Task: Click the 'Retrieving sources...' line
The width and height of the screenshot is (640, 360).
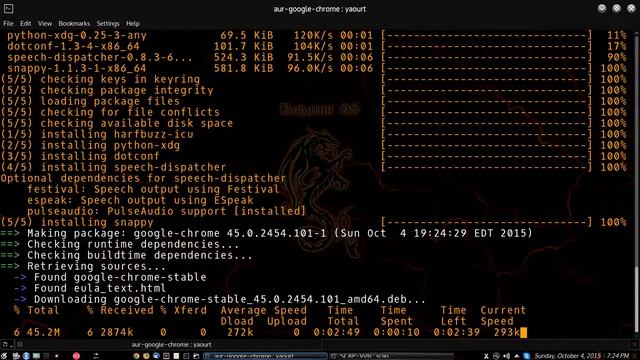Action: coord(96,266)
